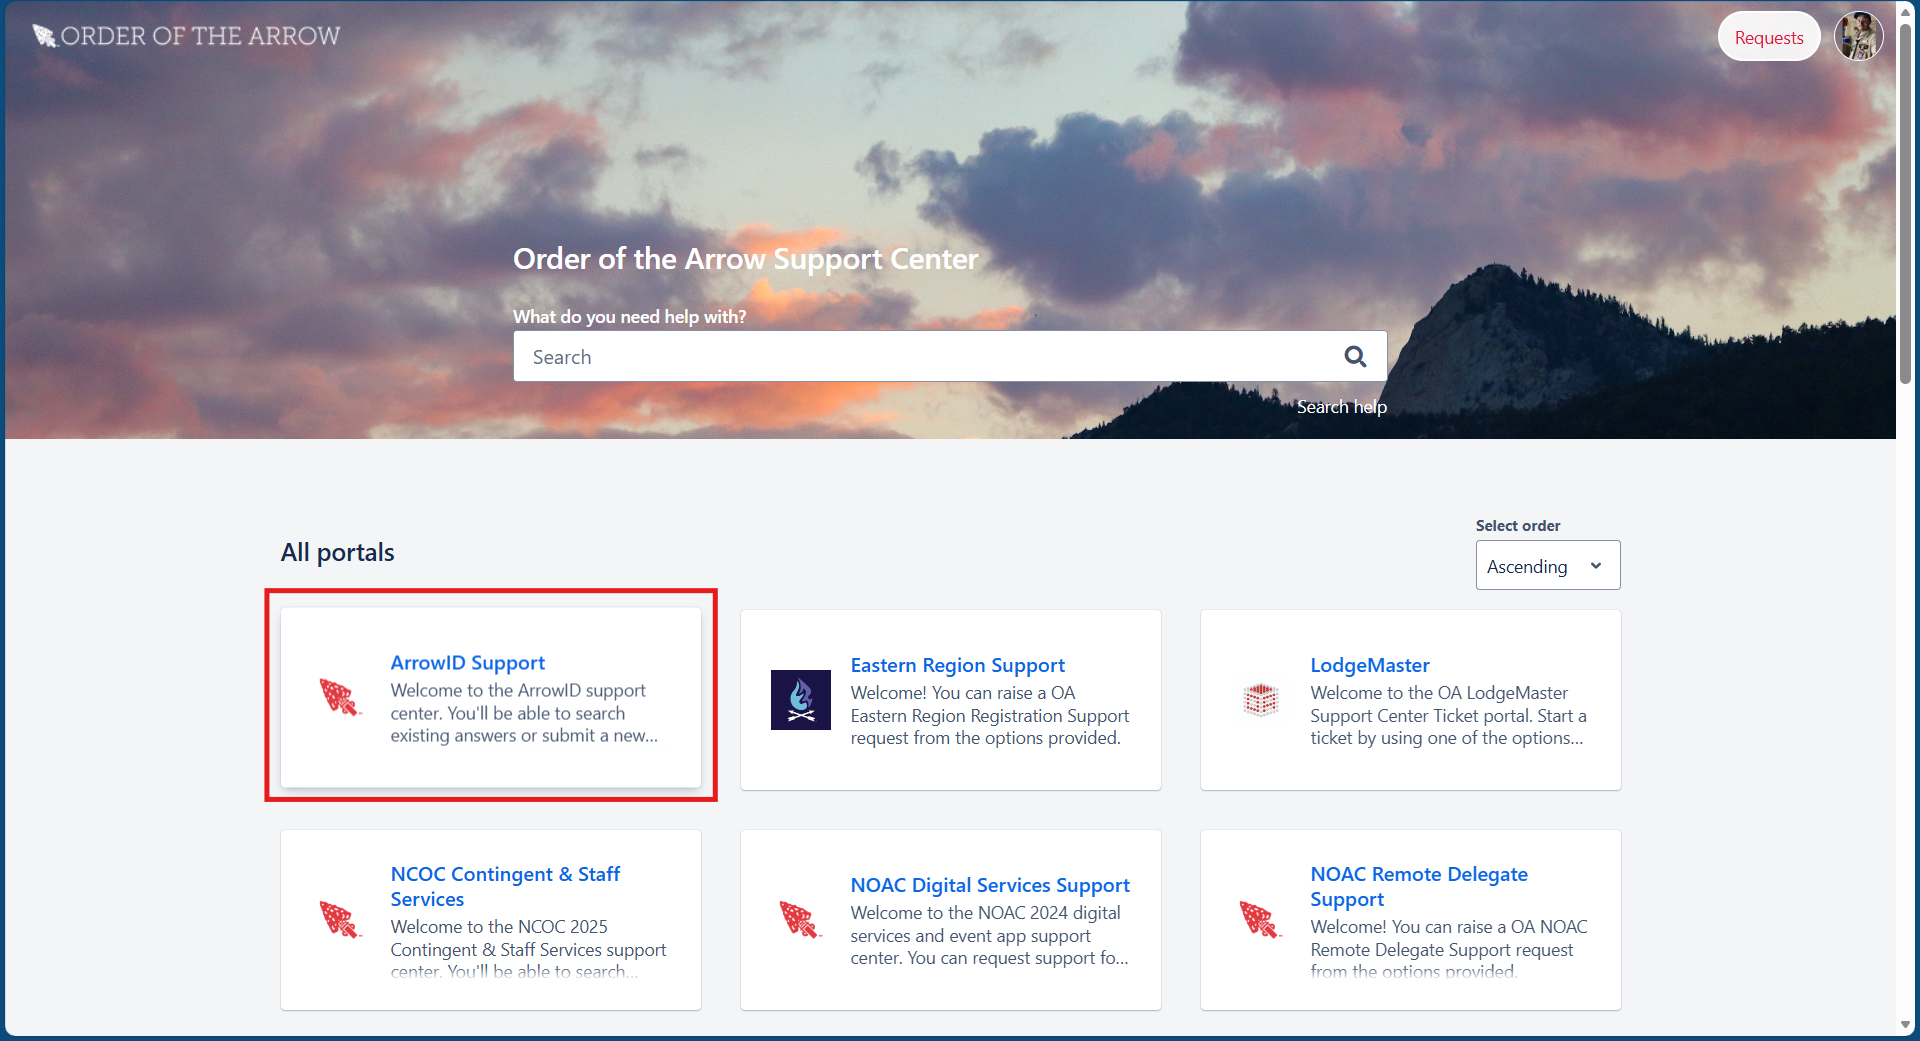This screenshot has width=1920, height=1041.
Task: Click the Eastern Region Support flame icon
Action: point(800,700)
